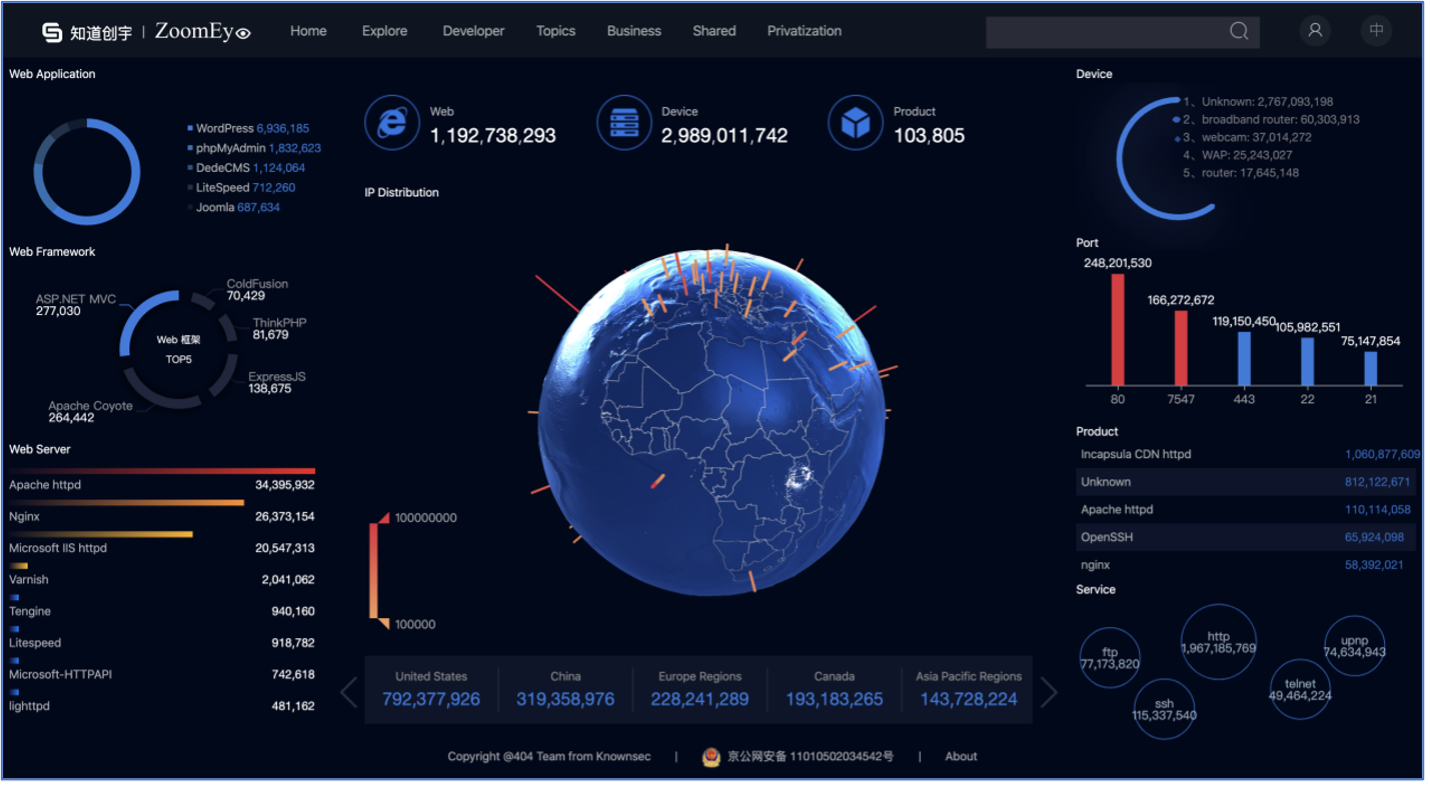Click the Product cube icon
Viewport: 1430px width, 785px height.
coord(855,123)
